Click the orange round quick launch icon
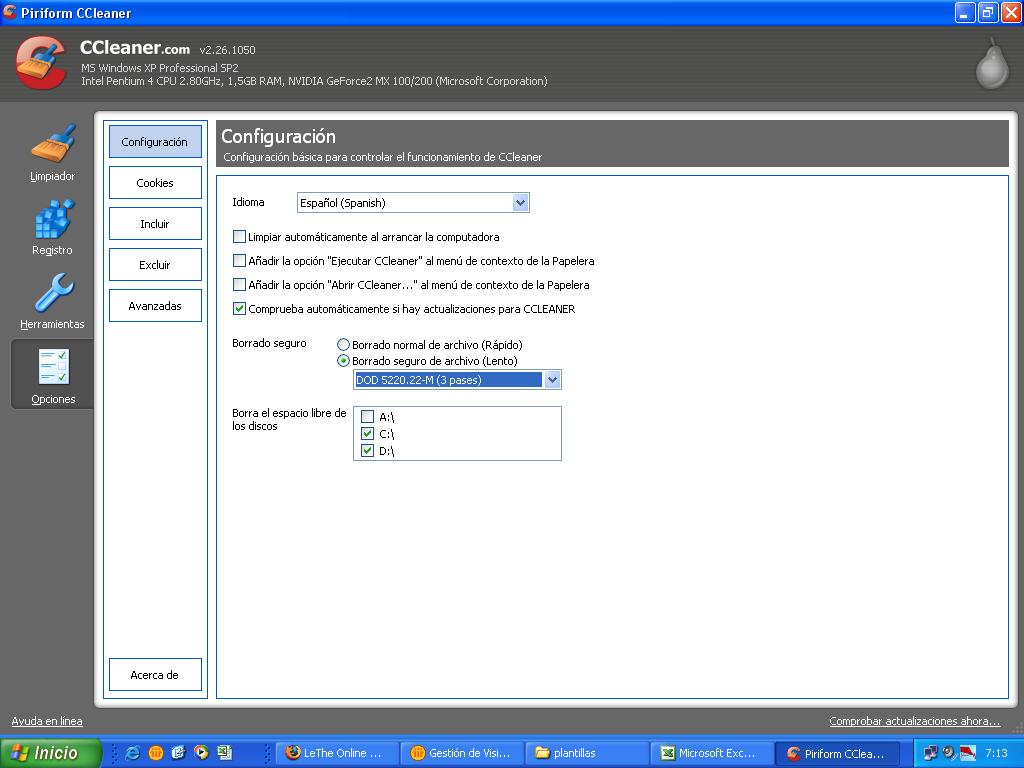Viewport: 1024px width, 768px height. [x=155, y=753]
